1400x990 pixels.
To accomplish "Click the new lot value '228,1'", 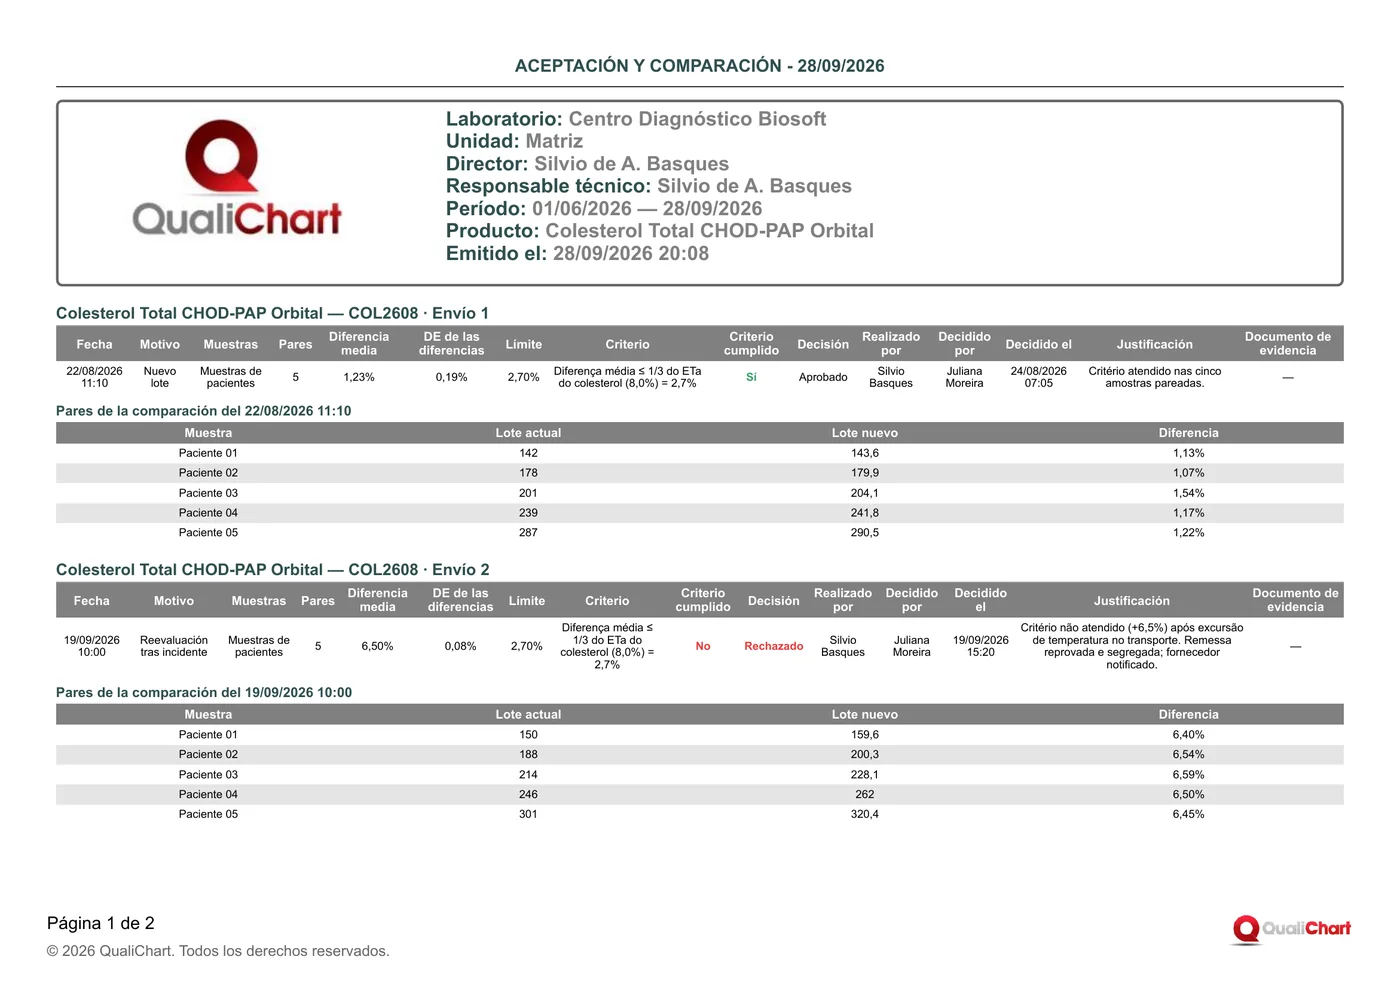I will [865, 775].
